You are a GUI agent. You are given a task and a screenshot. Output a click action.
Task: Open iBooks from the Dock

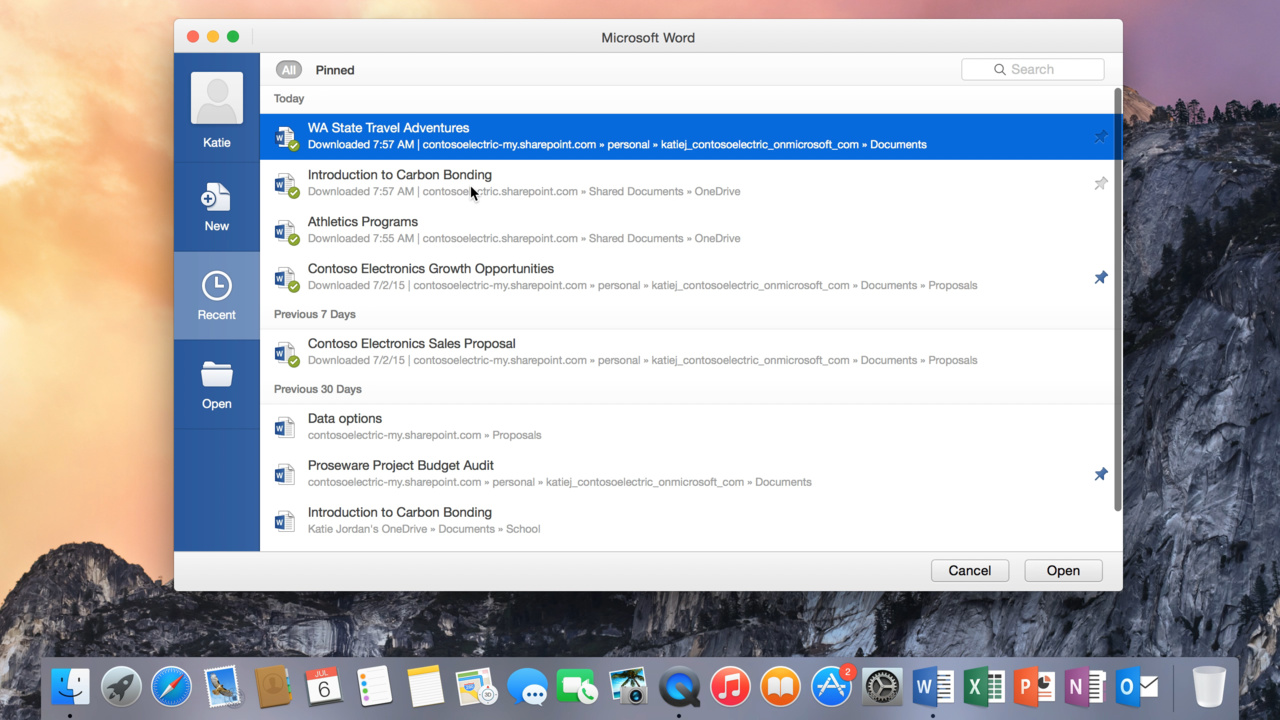pyautogui.click(x=781, y=687)
